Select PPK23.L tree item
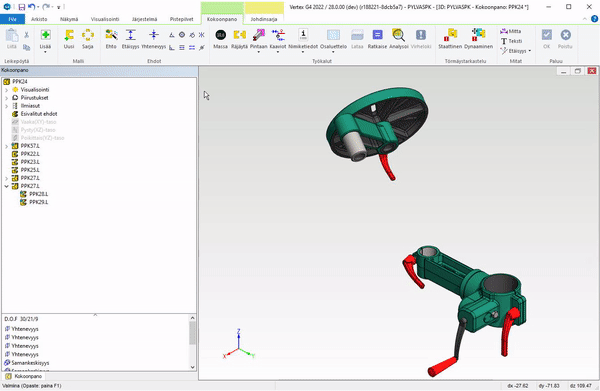 26,162
